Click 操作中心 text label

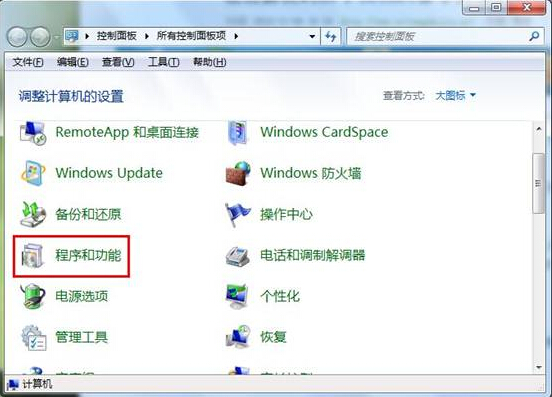pyautogui.click(x=286, y=214)
